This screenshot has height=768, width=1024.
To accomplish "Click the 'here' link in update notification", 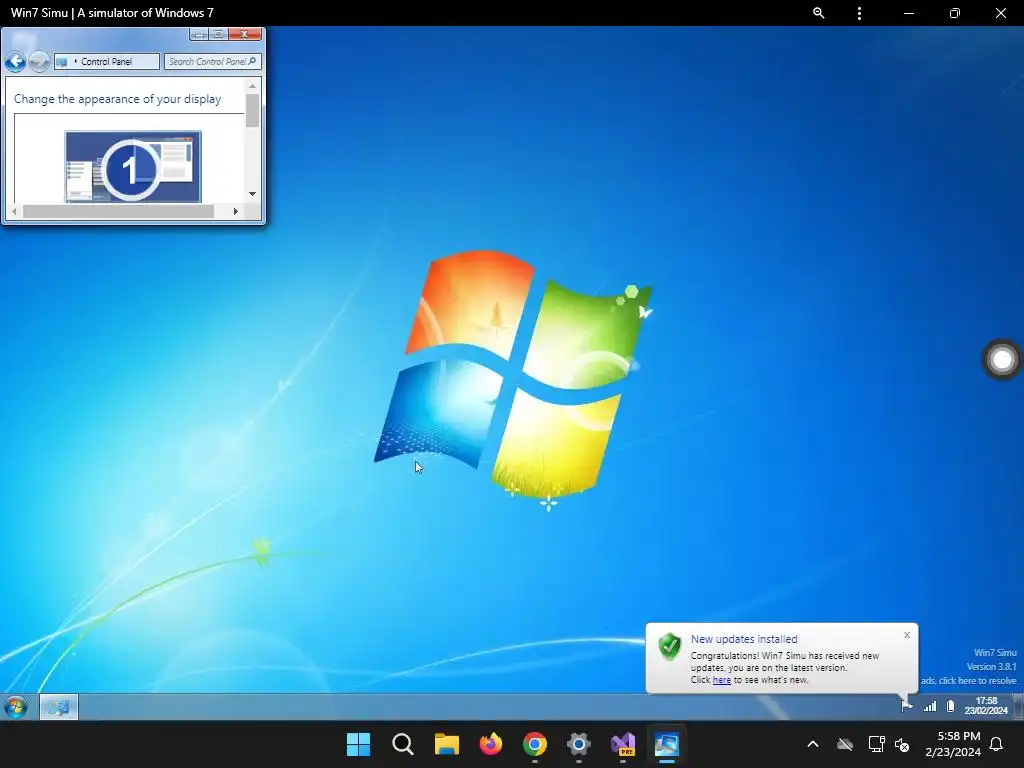I will click(722, 680).
